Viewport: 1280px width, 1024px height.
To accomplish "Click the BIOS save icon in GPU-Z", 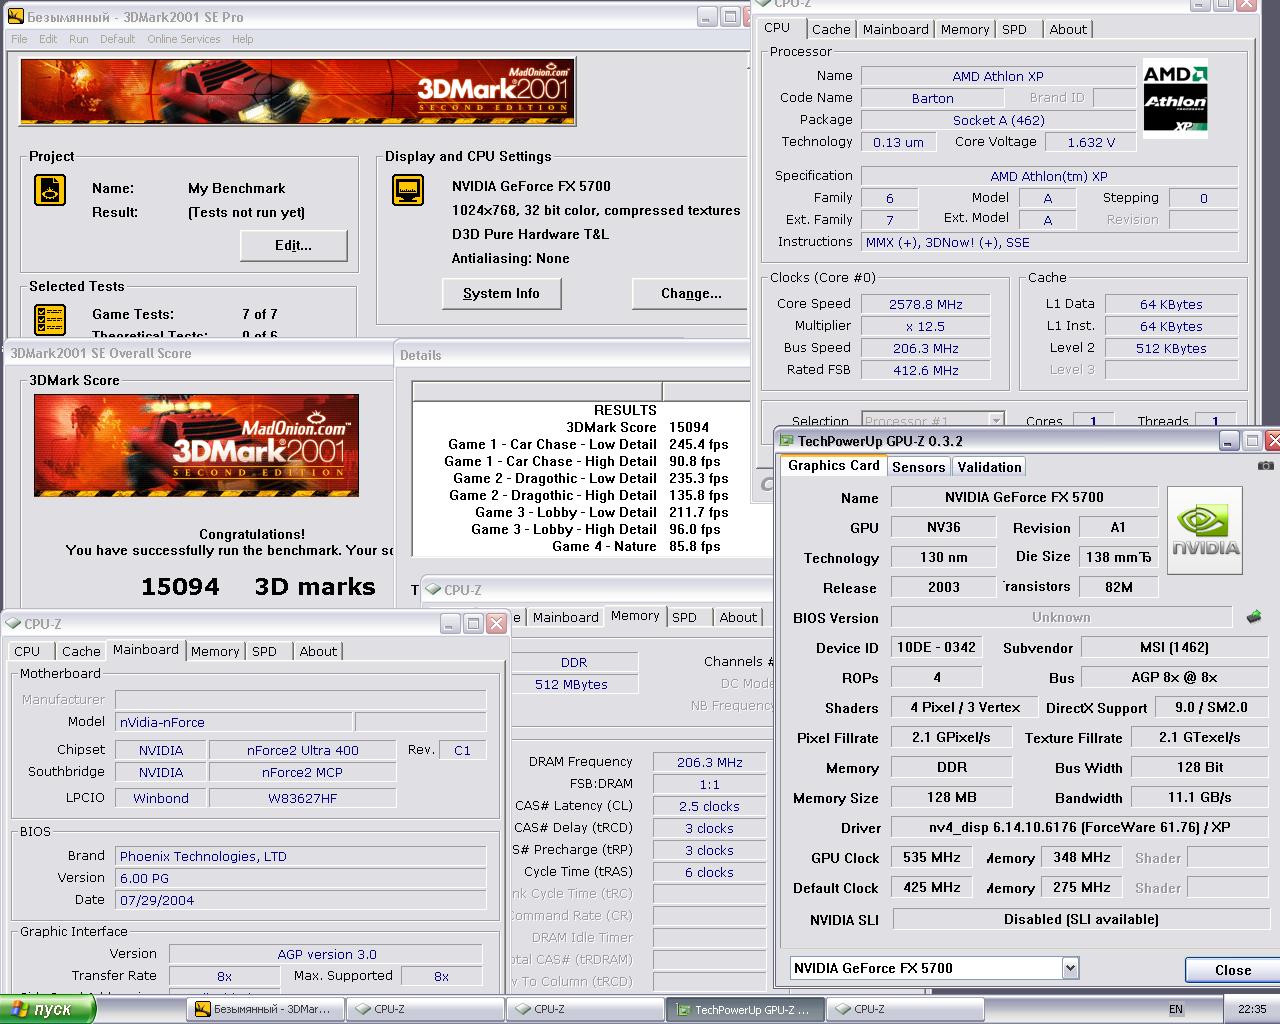I will [1254, 617].
